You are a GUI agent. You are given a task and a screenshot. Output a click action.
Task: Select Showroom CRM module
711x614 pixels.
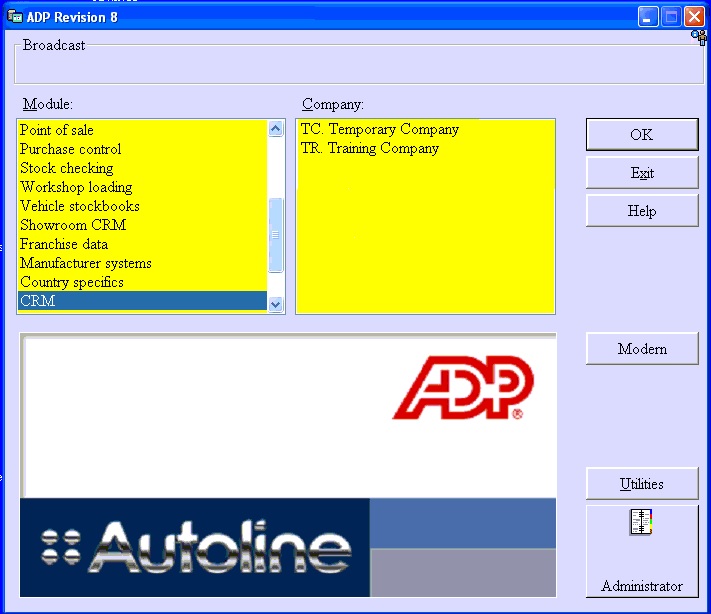[142, 225]
